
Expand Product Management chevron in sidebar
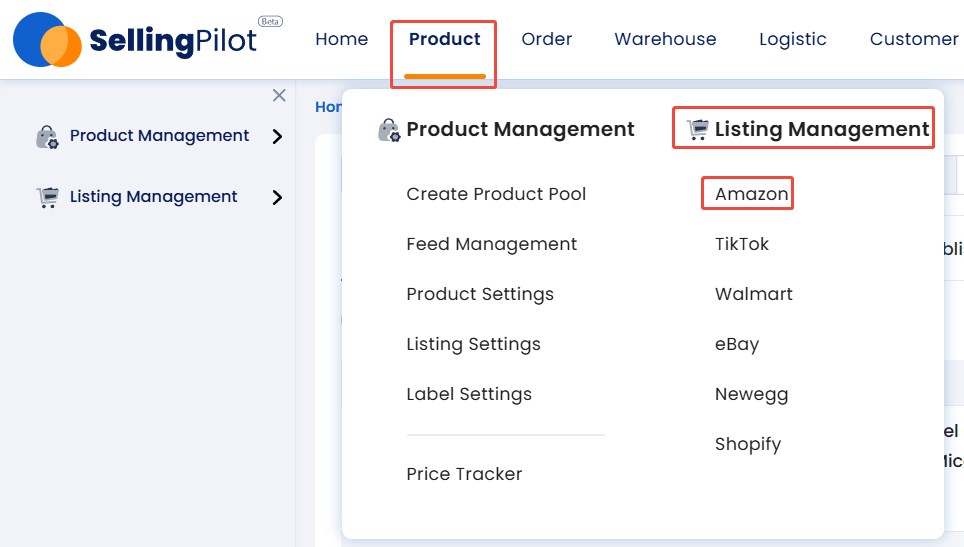(277, 136)
